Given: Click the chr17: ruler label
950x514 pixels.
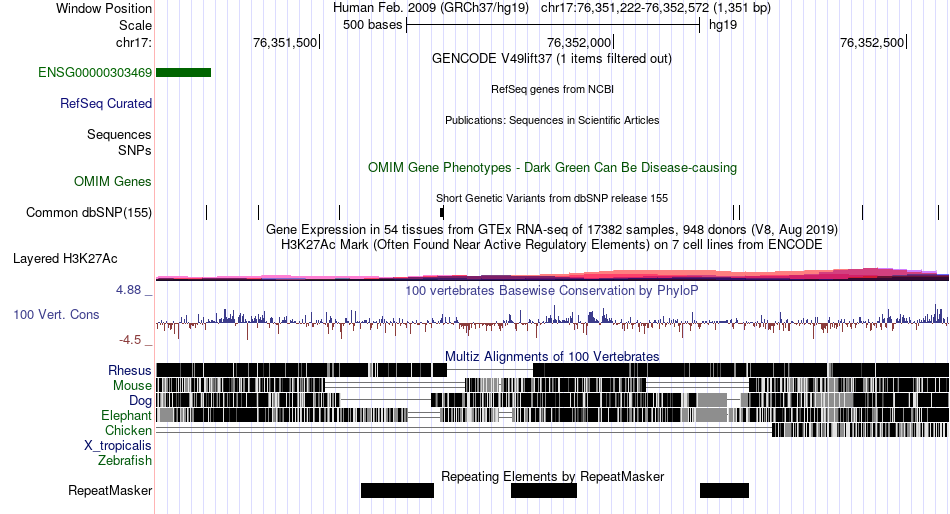Looking at the screenshot, I should pos(134,42).
